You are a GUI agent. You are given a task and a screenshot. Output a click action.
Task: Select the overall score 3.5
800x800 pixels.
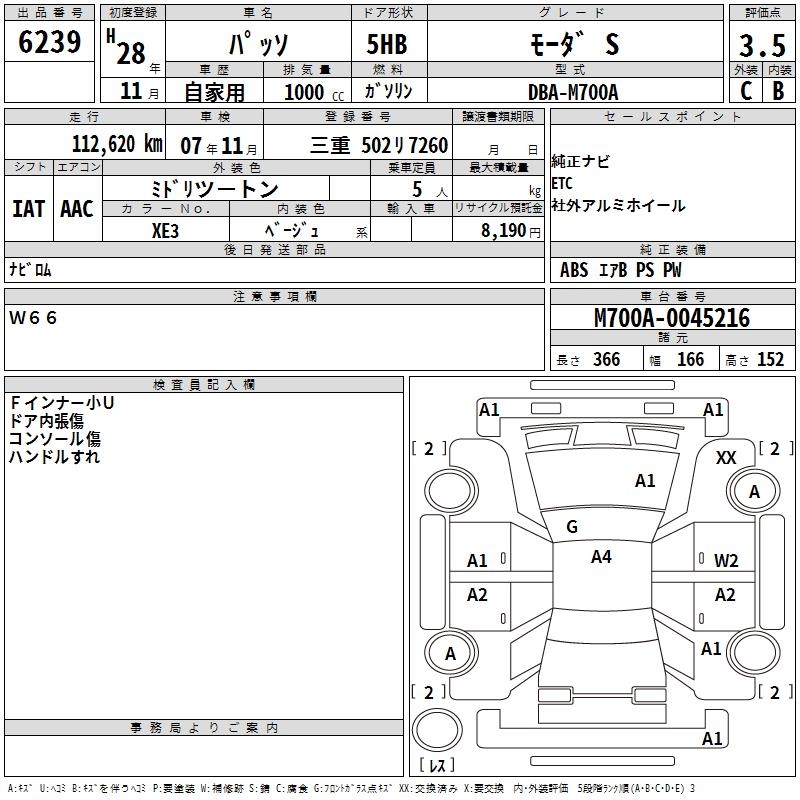coord(762,45)
